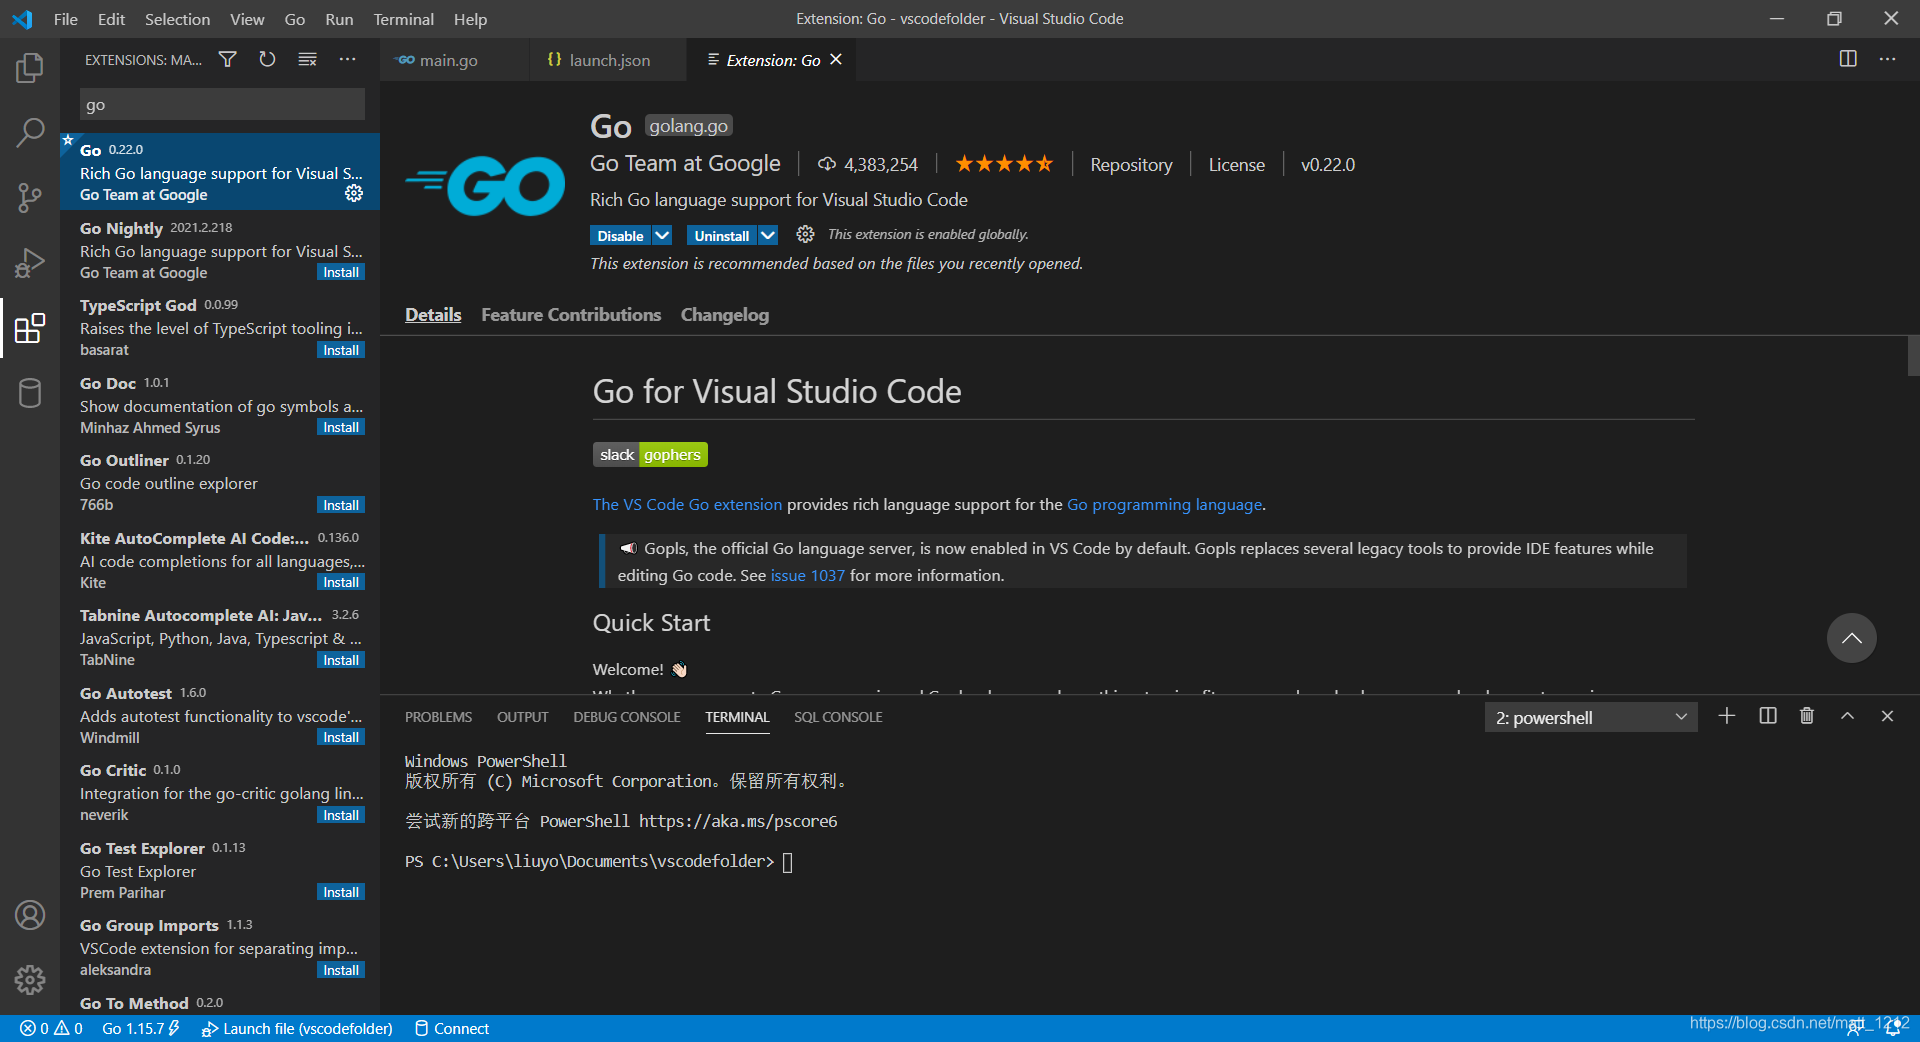Viewport: 1920px width, 1042px height.
Task: Open the File menu
Action: tap(65, 19)
